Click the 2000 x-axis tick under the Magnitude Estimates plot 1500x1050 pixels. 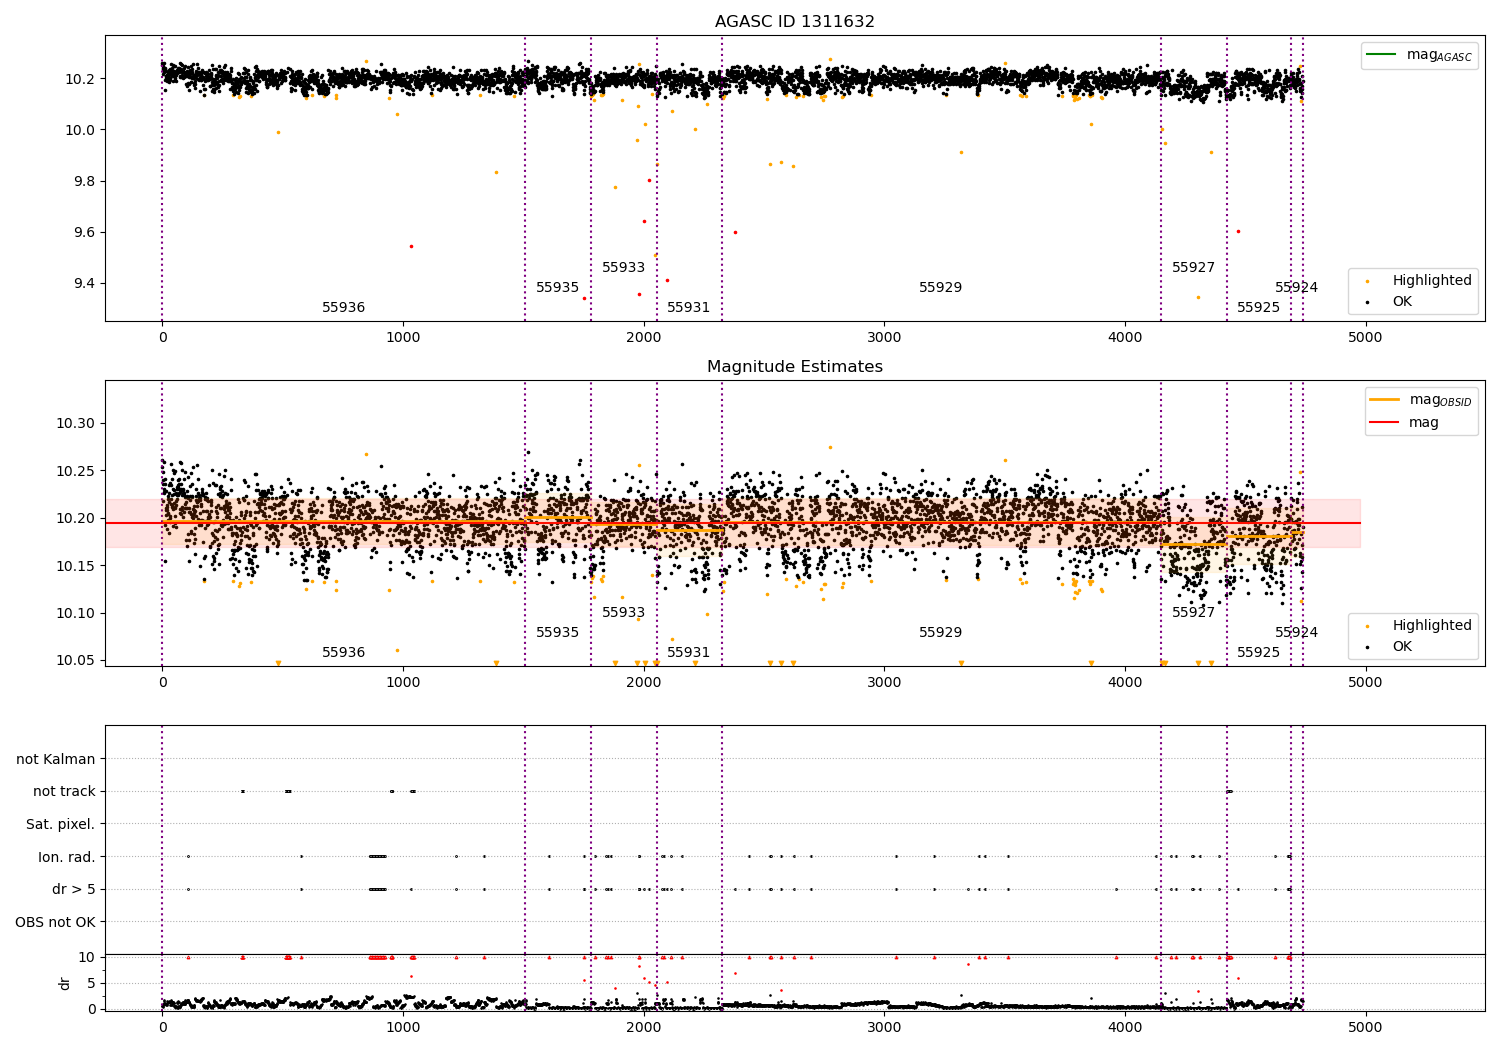pos(643,682)
